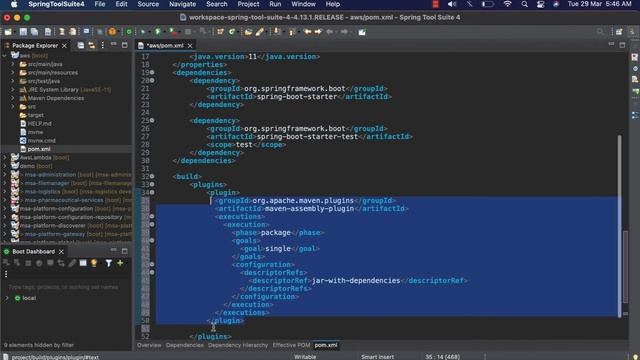Toggle code fold marker at line 34
Image resolution: width=640 pixels, height=360 pixels.
coord(152,192)
